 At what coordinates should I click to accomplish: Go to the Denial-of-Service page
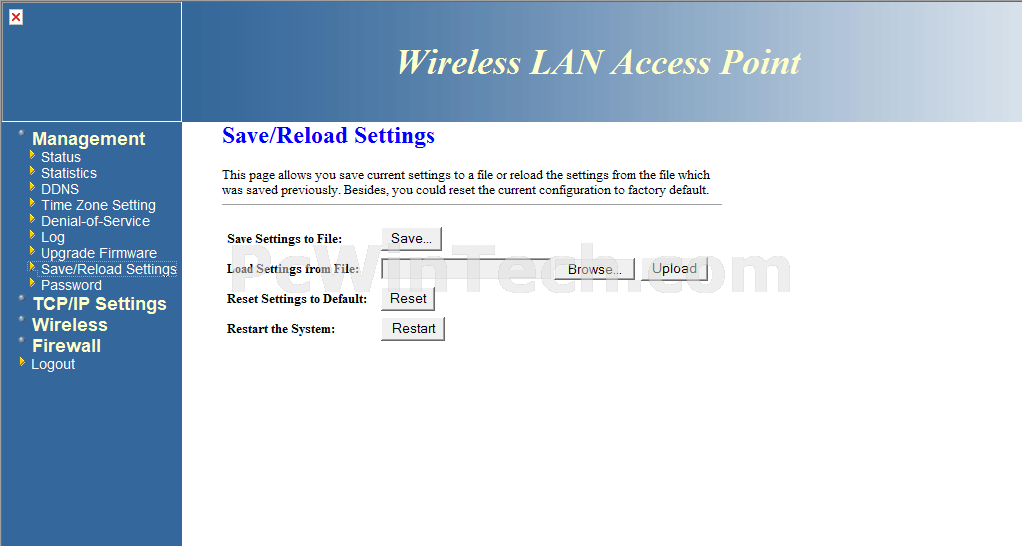(95, 222)
